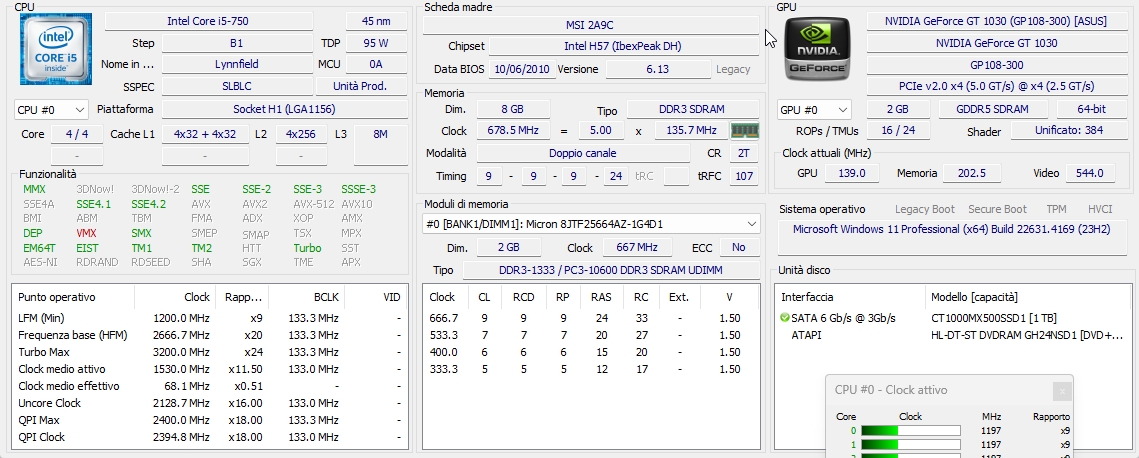Click the 8 GB memory size field
Screen dimensions: 1139x458
click(513, 110)
